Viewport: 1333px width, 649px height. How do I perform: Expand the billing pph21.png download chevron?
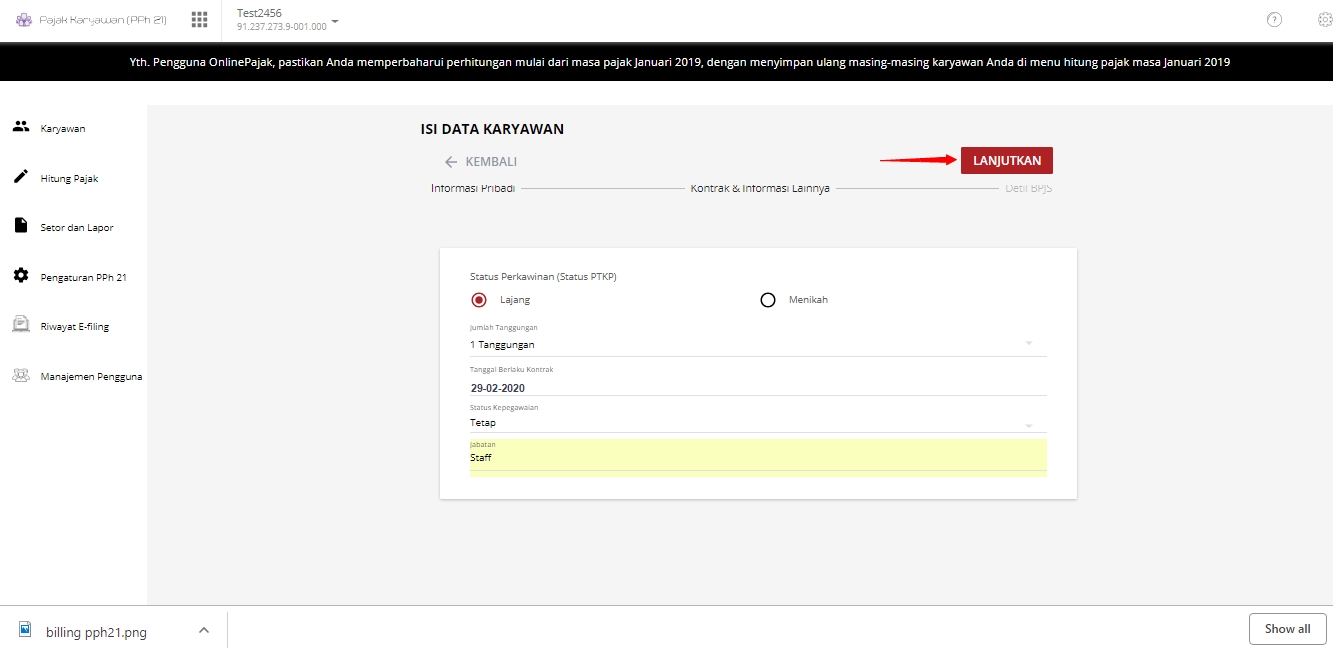coord(204,630)
